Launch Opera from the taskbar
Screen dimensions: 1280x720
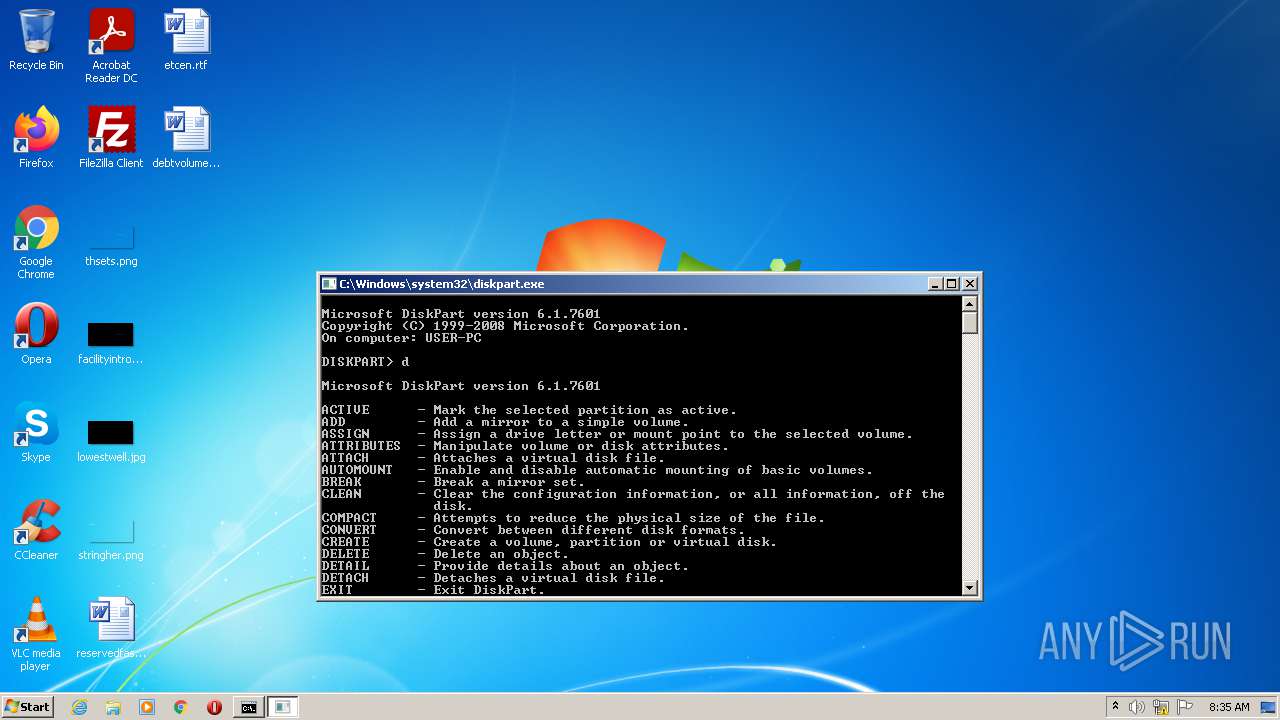tap(214, 707)
